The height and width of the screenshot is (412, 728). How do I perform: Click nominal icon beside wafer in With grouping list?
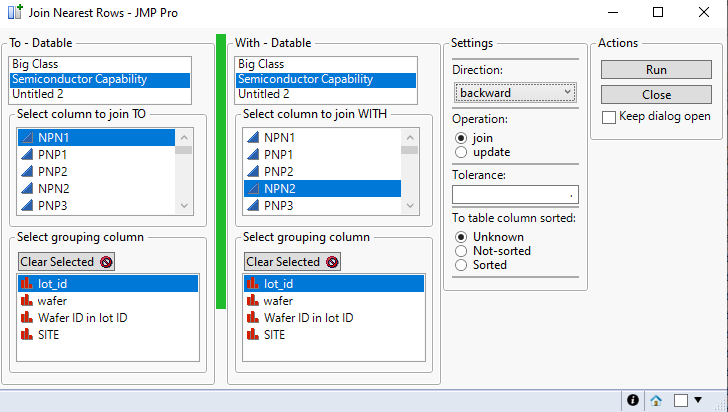(252, 301)
